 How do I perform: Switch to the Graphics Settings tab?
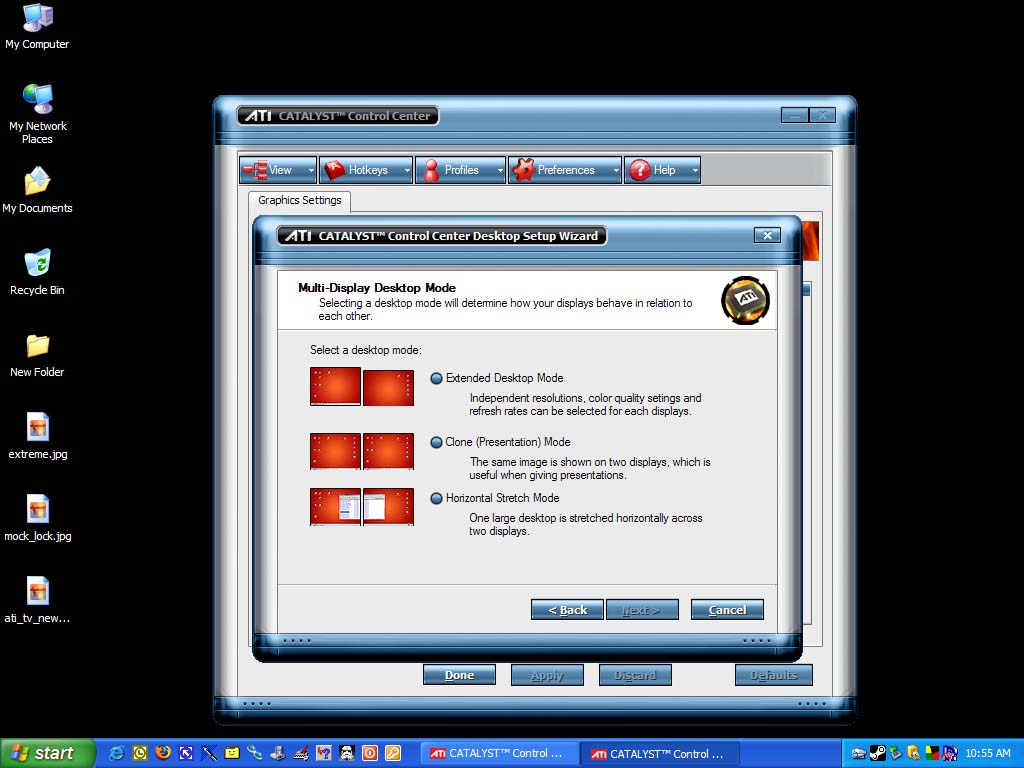tap(300, 200)
